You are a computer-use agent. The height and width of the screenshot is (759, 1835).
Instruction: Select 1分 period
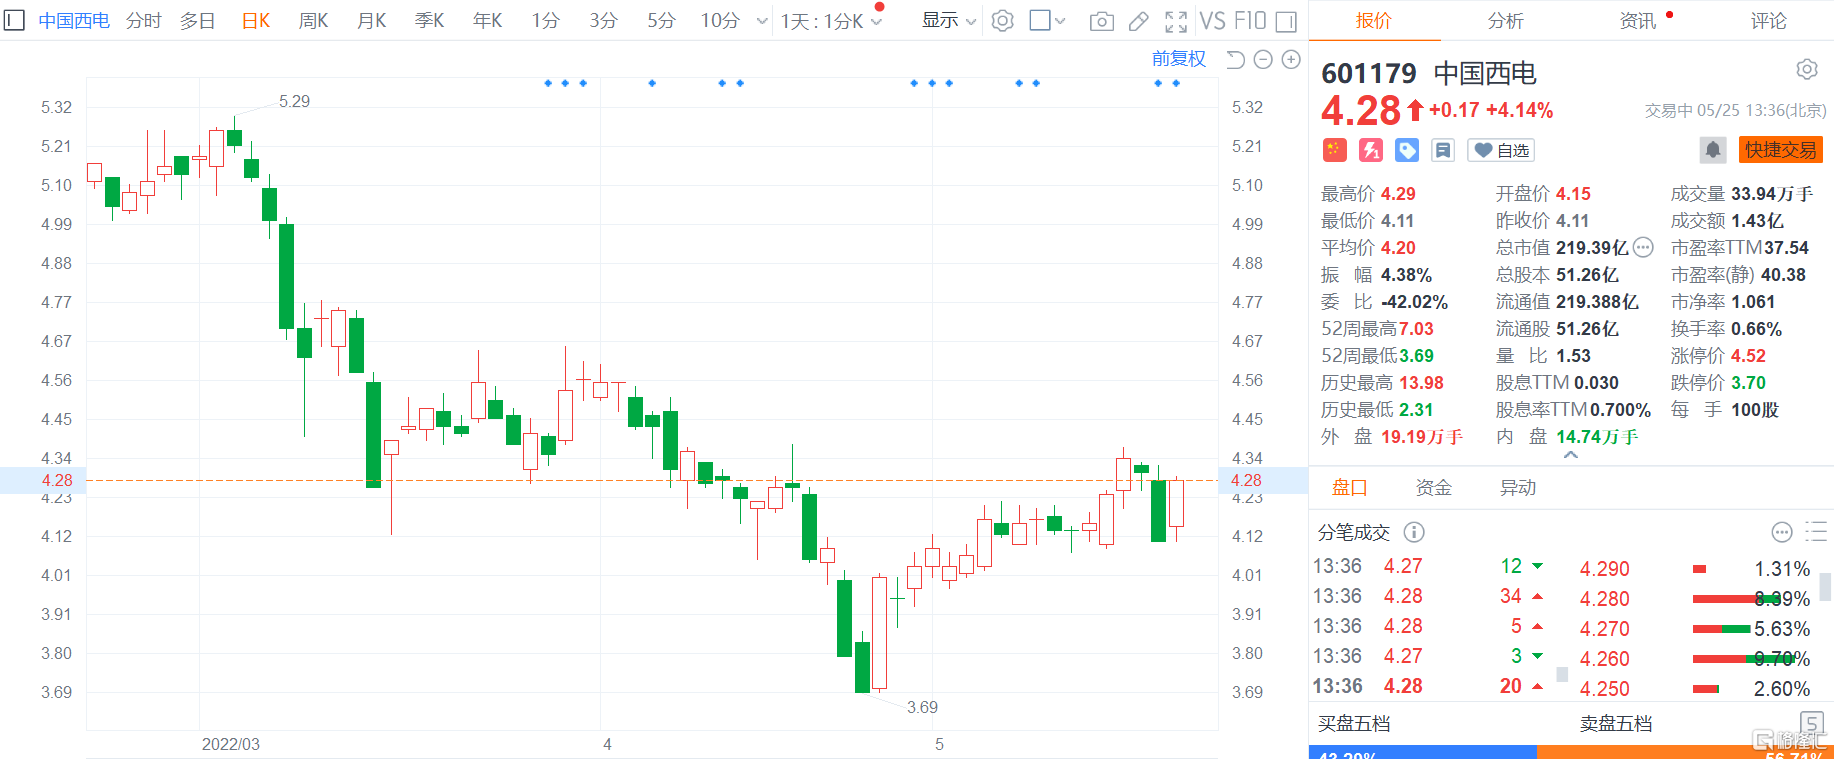[545, 21]
